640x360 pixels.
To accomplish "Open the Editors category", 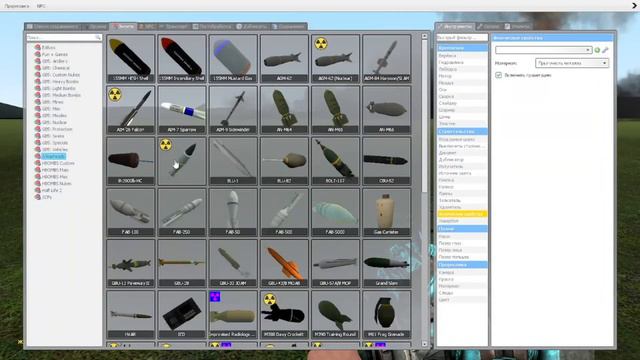I will pyautogui.click(x=48, y=47).
